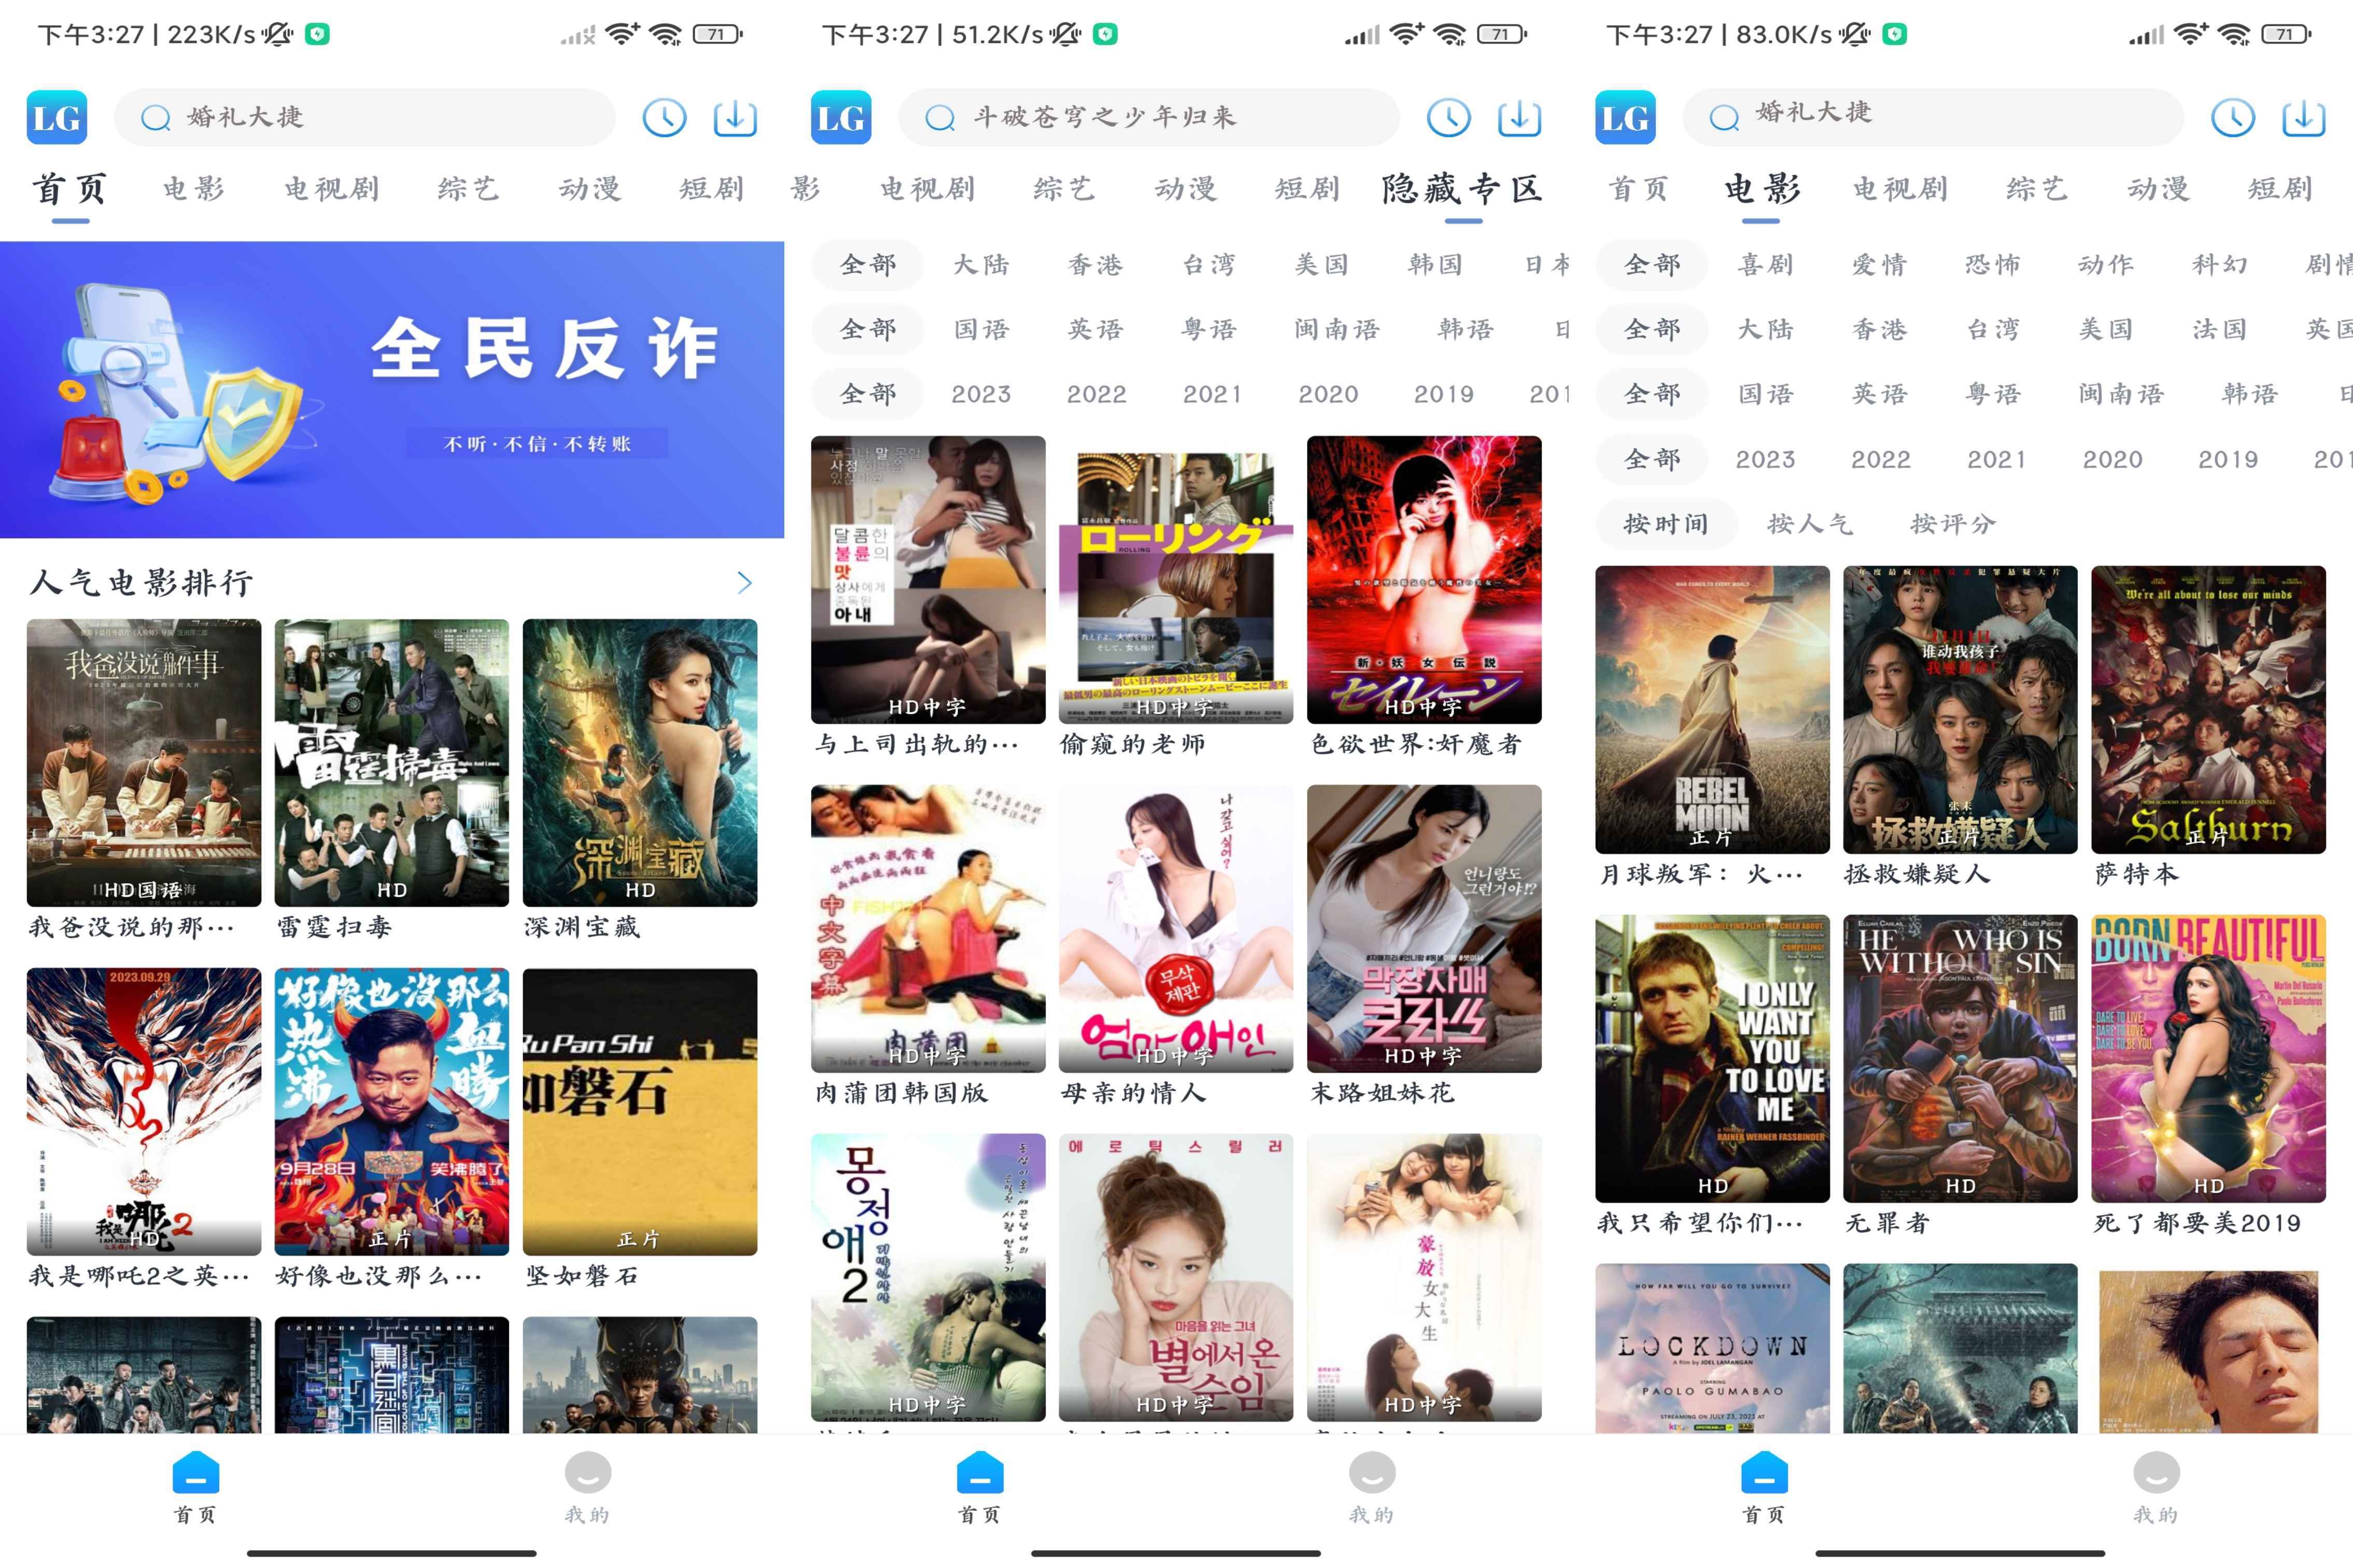The image size is (2353, 1568).
Task: Tap the LG logo in the middle screen
Action: tap(841, 118)
